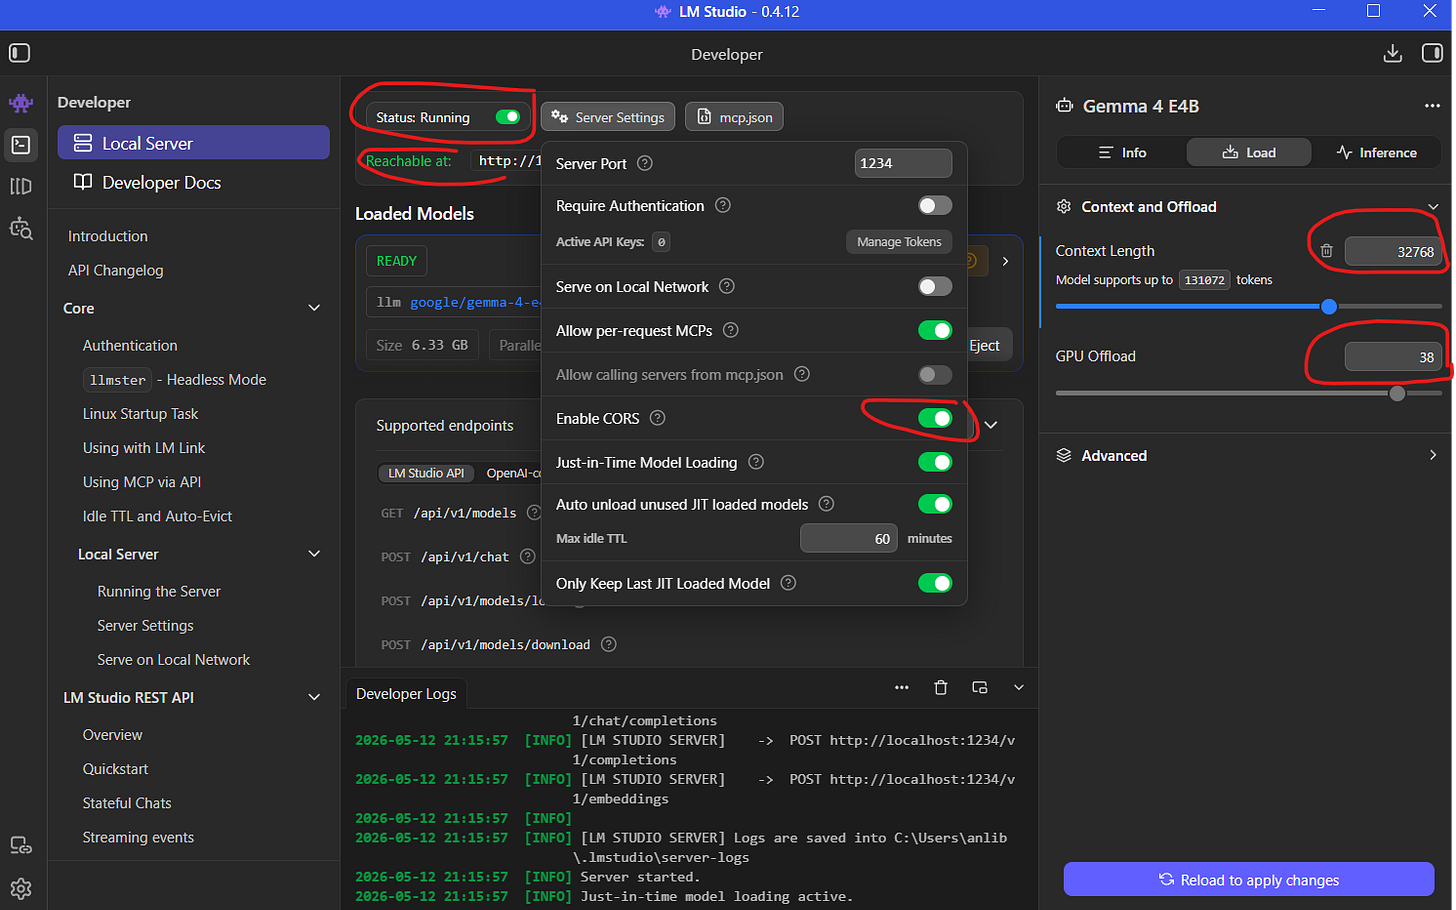This screenshot has height=910, width=1456.
Task: Open app settings gear icon
Action: coord(21,888)
